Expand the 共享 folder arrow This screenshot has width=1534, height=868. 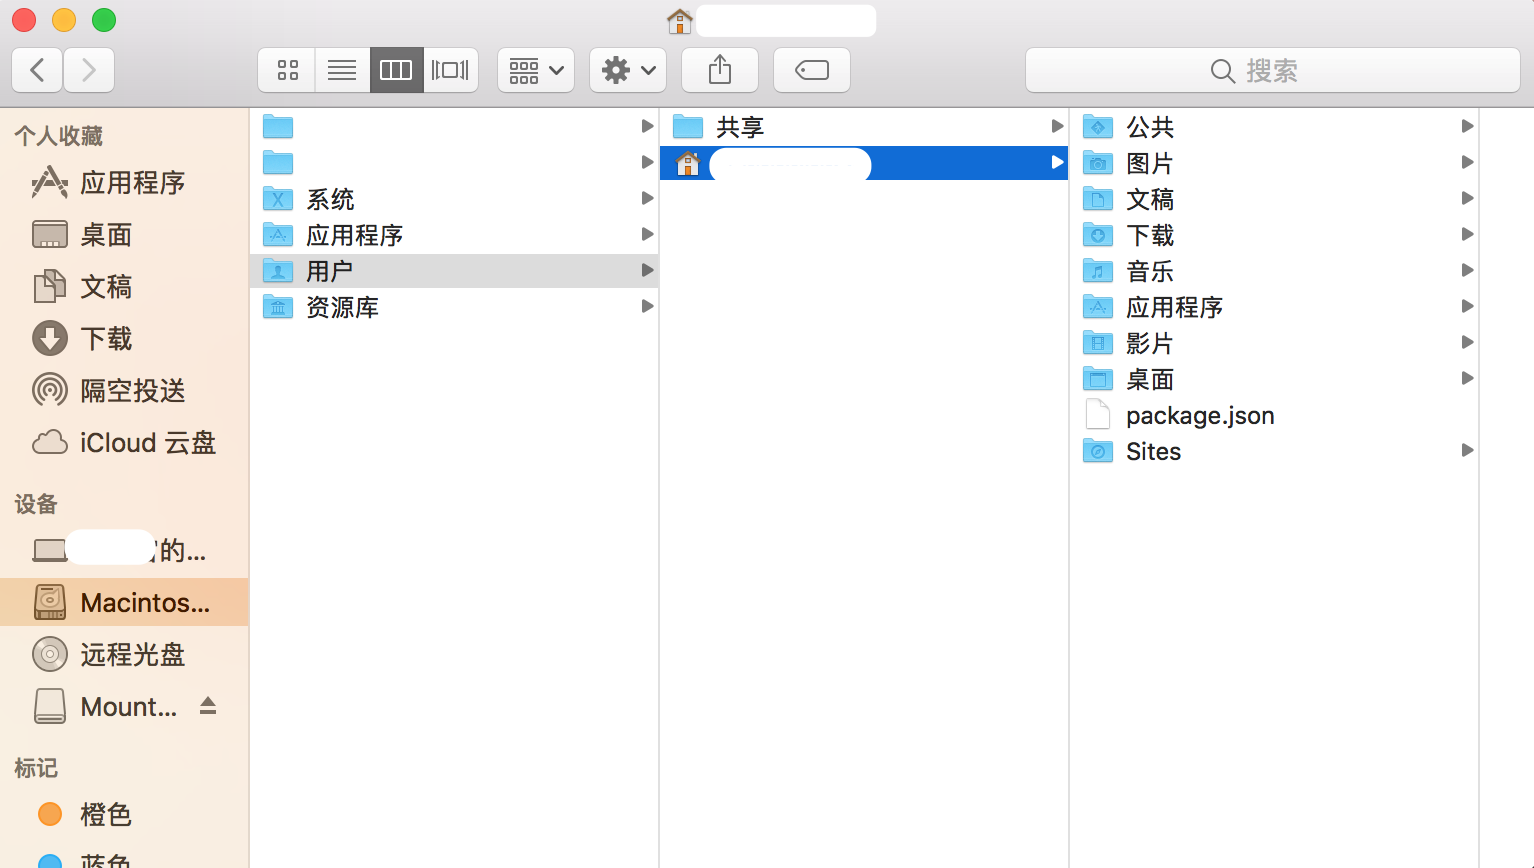pos(1057,127)
